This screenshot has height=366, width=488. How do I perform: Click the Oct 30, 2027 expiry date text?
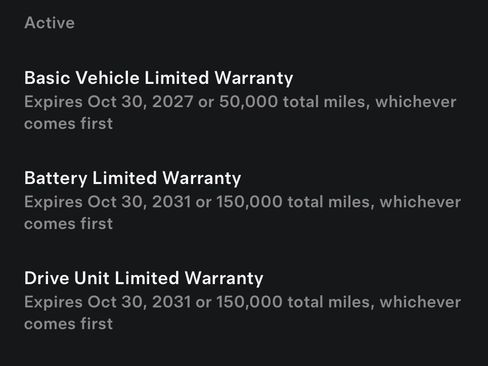(x=140, y=101)
